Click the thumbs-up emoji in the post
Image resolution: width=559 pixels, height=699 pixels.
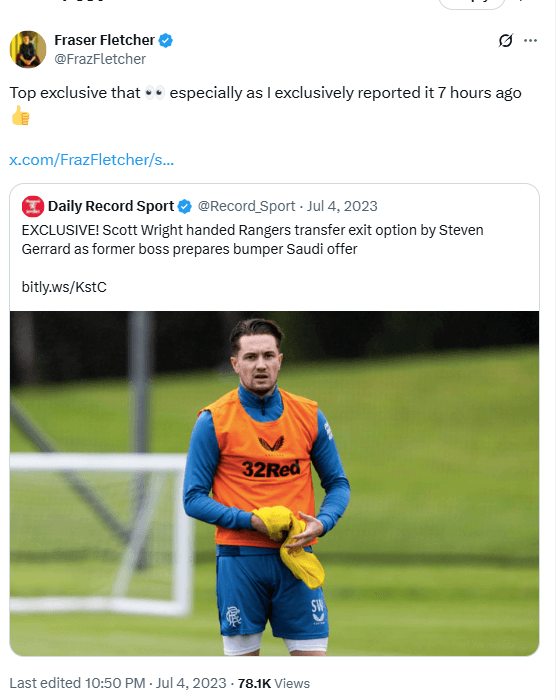click(x=21, y=115)
